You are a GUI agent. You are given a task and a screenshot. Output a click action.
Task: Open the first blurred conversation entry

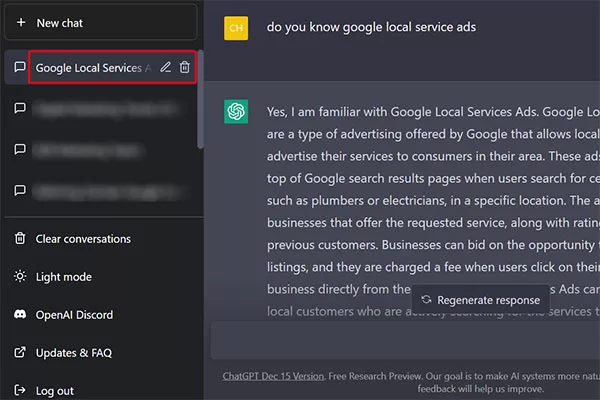point(103,108)
